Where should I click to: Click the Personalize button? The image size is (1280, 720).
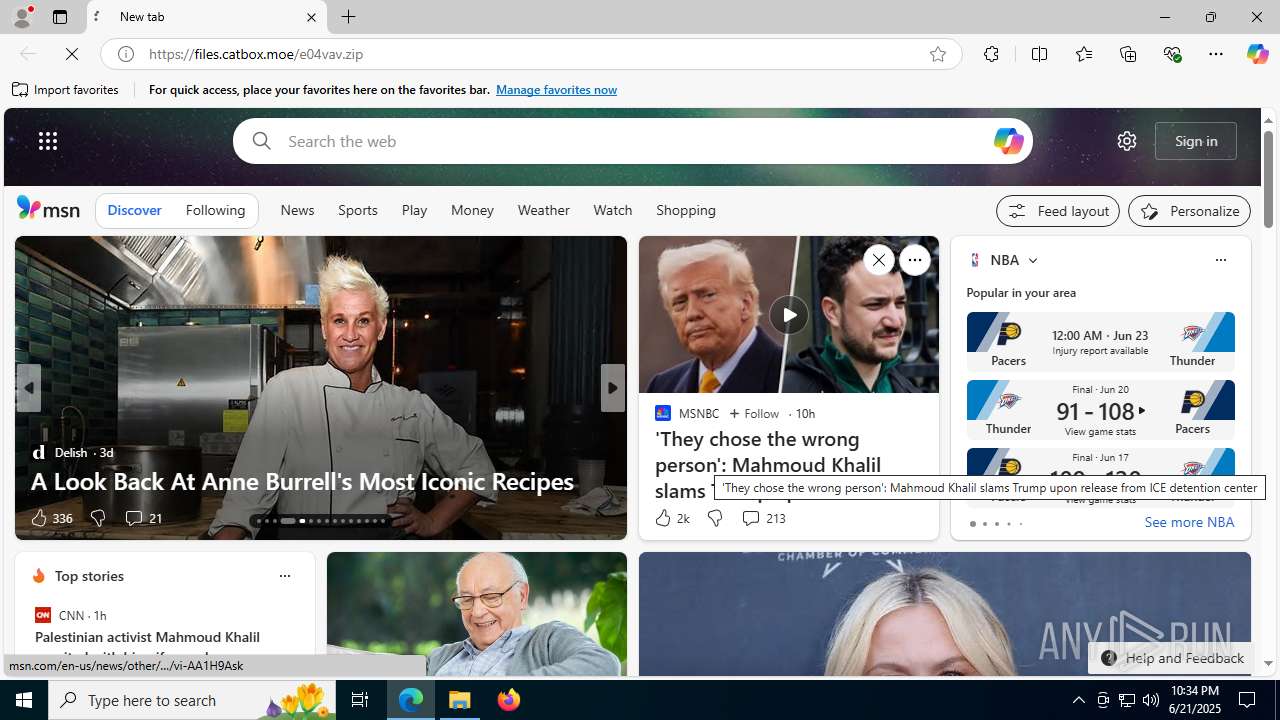(x=1189, y=211)
